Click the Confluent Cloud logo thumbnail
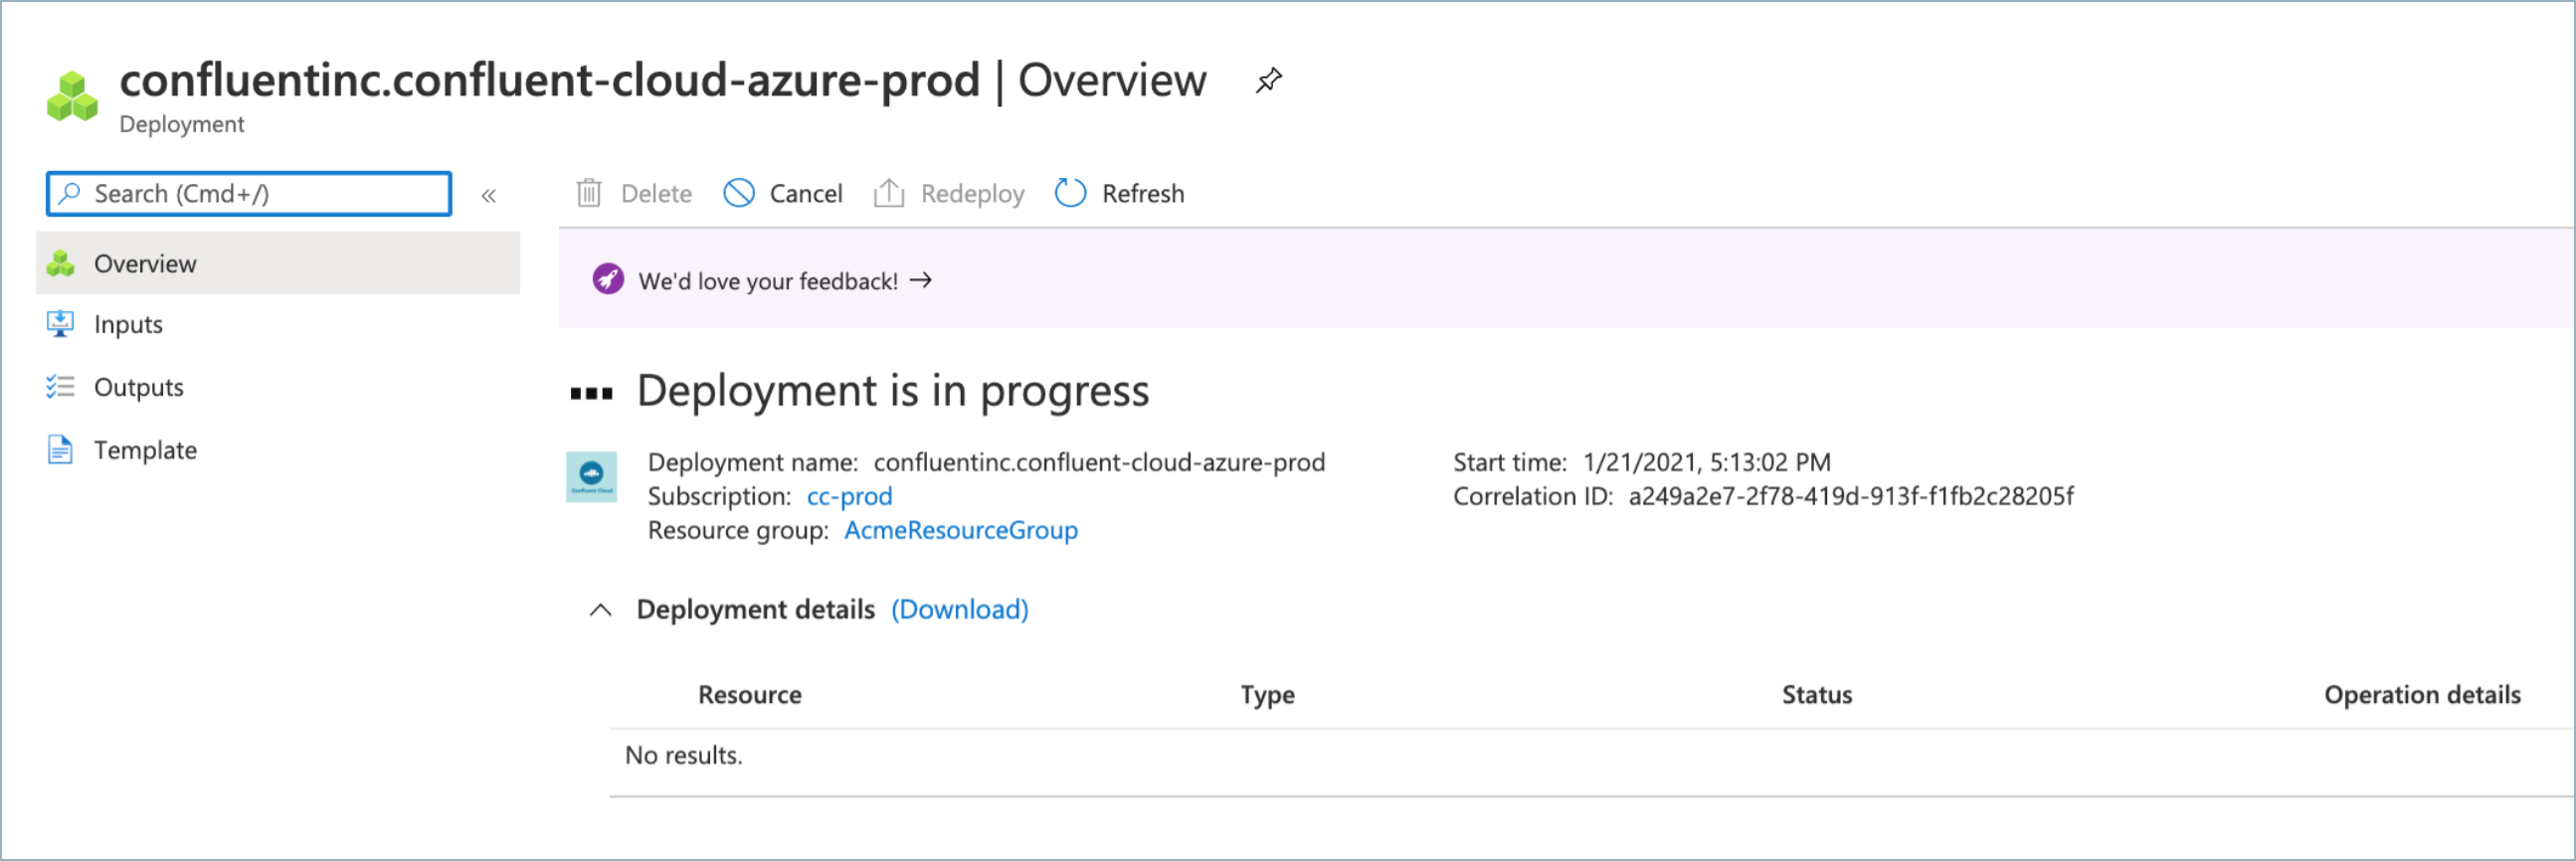Image resolution: width=2576 pixels, height=861 pixels. (x=591, y=477)
